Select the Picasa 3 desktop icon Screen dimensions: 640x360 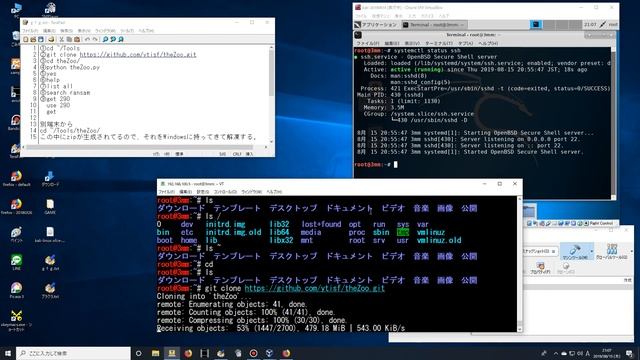[x=16, y=290]
